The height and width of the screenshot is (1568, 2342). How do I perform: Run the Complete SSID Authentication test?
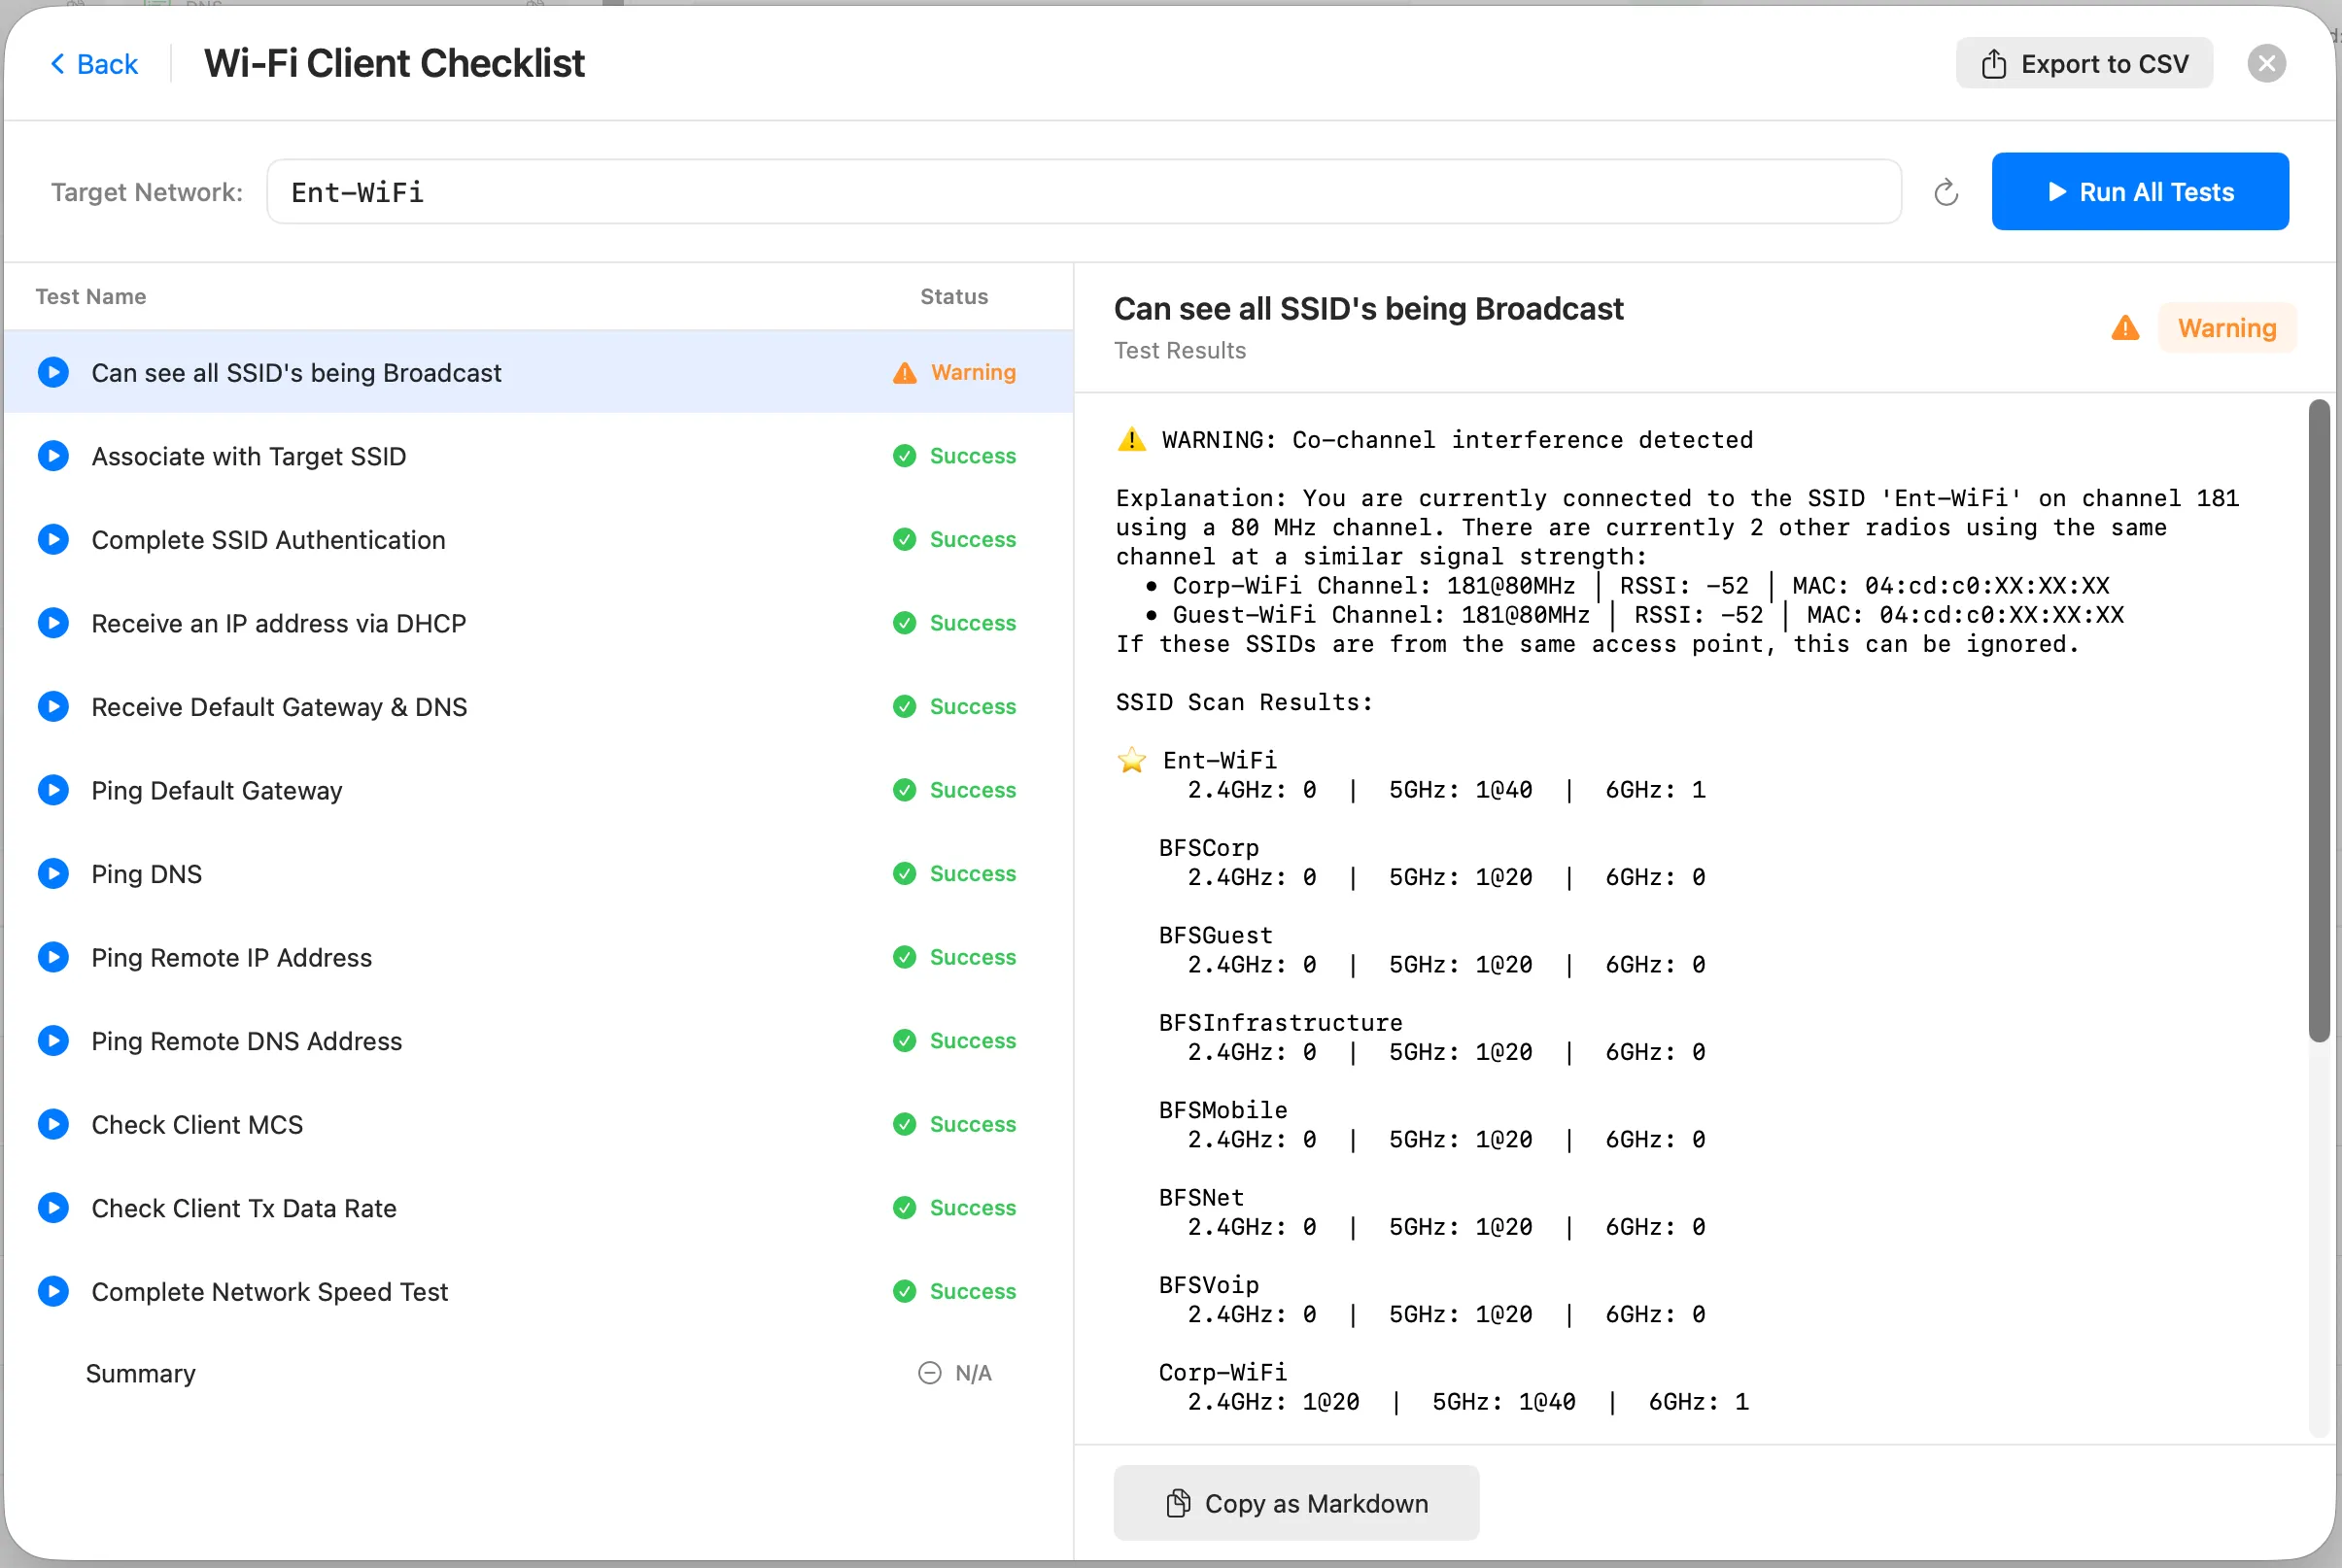[53, 540]
